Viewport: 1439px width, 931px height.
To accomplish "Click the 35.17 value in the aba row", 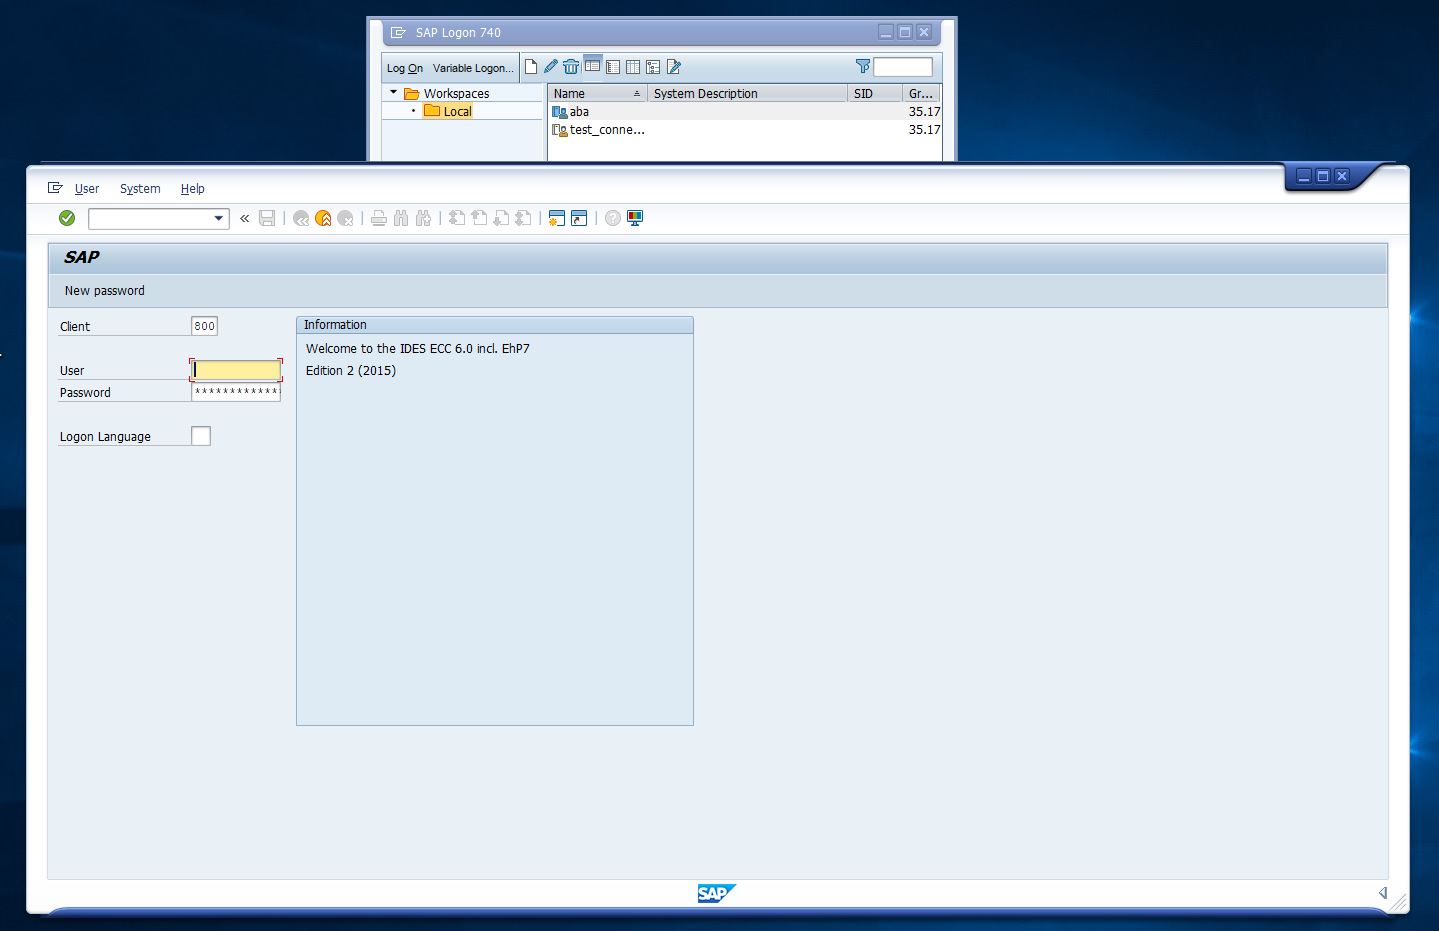I will 924,112.
